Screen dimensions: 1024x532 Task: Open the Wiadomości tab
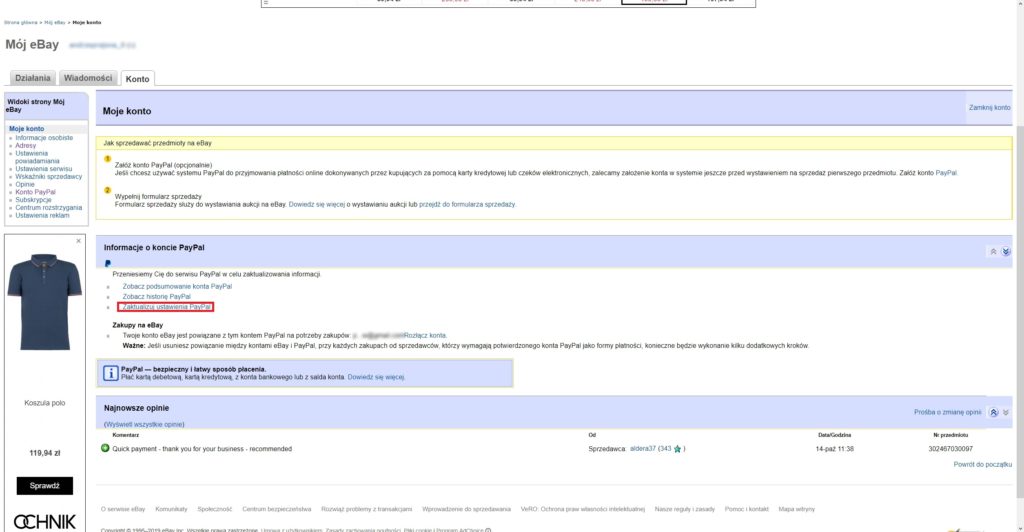point(88,78)
